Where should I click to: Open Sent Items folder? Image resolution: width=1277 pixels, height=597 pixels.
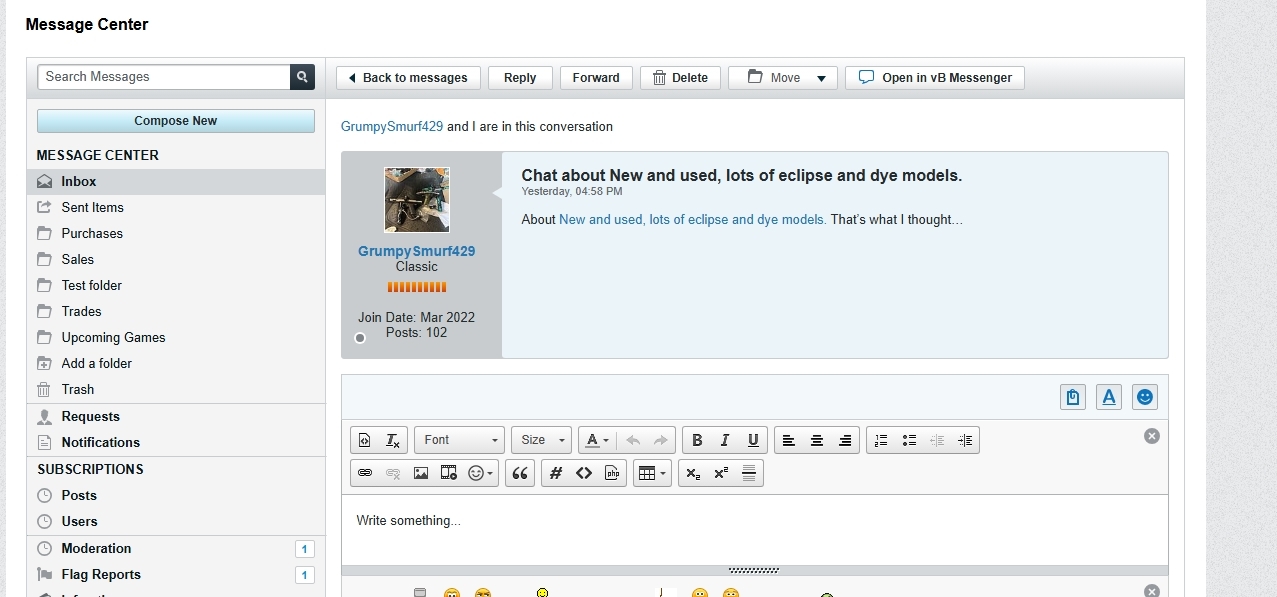pyautogui.click(x=176, y=207)
